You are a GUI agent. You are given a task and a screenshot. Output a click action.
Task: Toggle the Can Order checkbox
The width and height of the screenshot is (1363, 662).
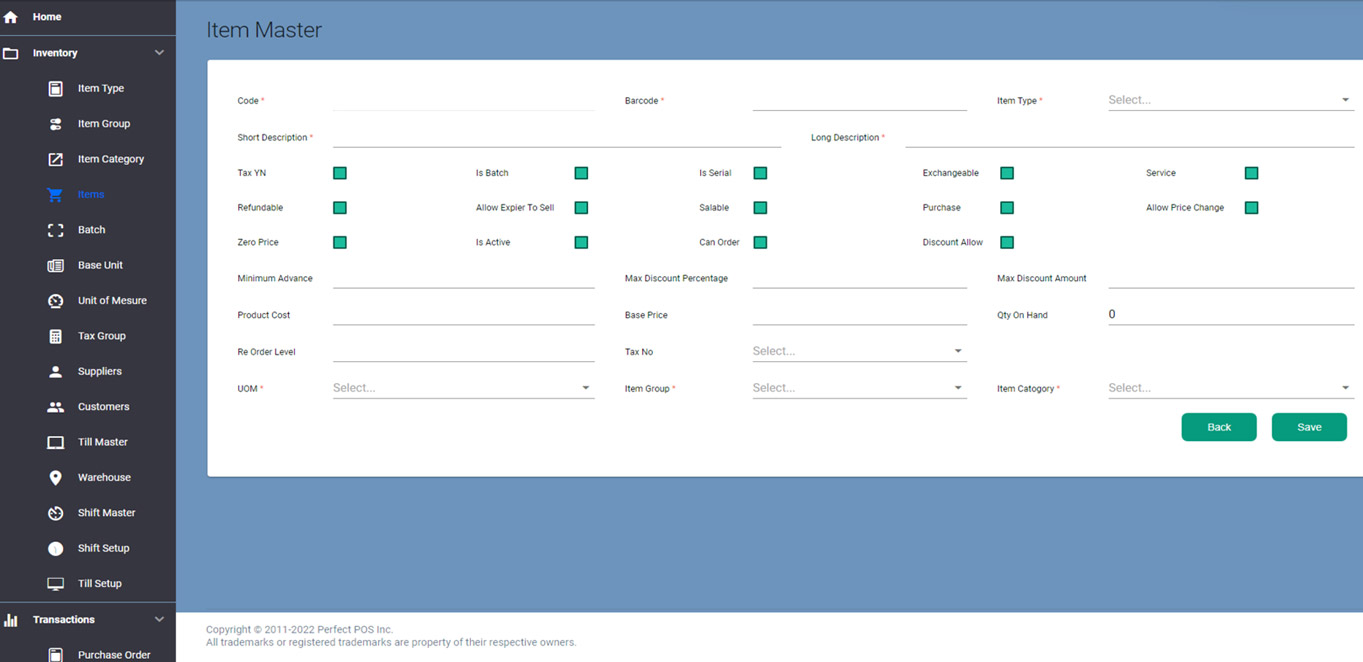(x=760, y=242)
